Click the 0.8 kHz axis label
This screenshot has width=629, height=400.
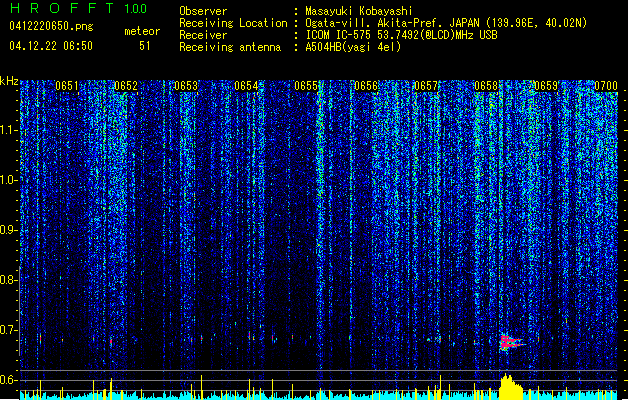tap(9, 280)
